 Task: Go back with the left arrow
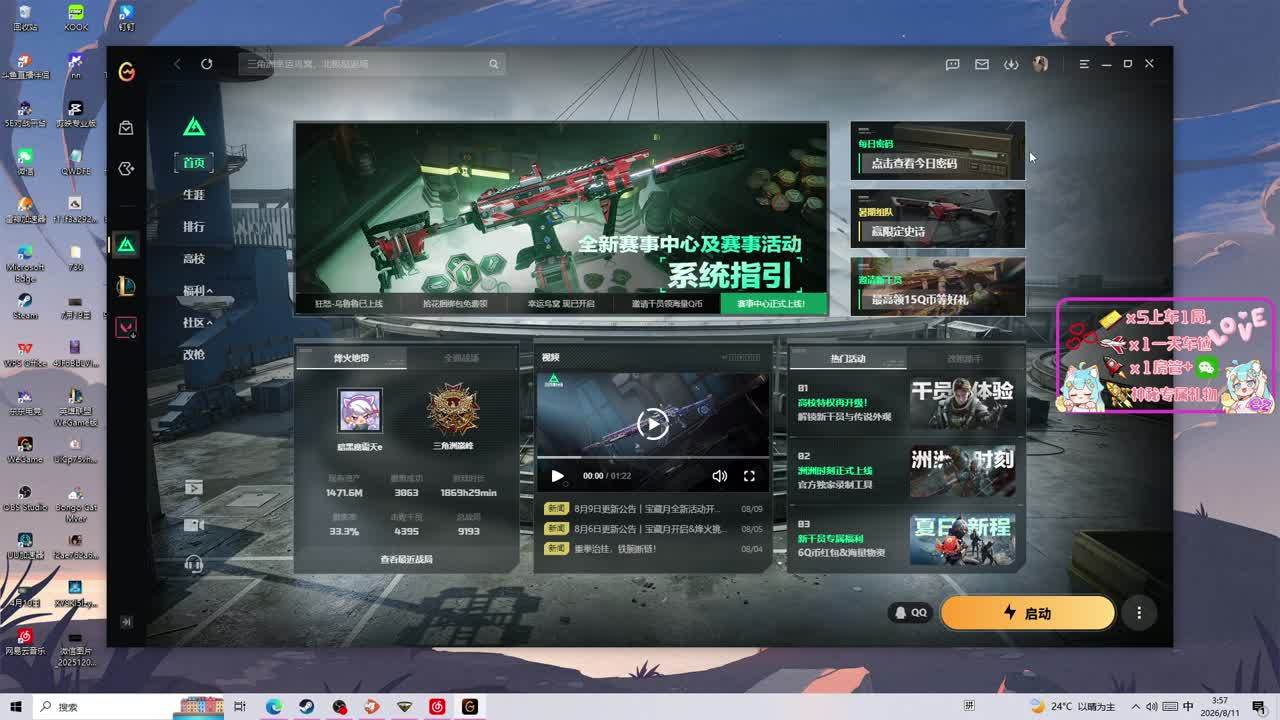point(177,64)
